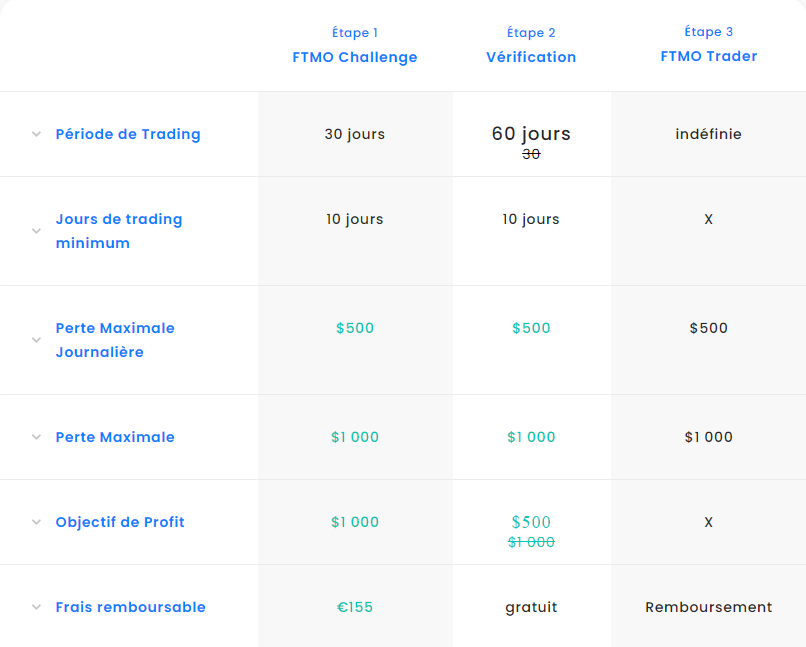Click $500 daily loss under Vérification

click(531, 328)
